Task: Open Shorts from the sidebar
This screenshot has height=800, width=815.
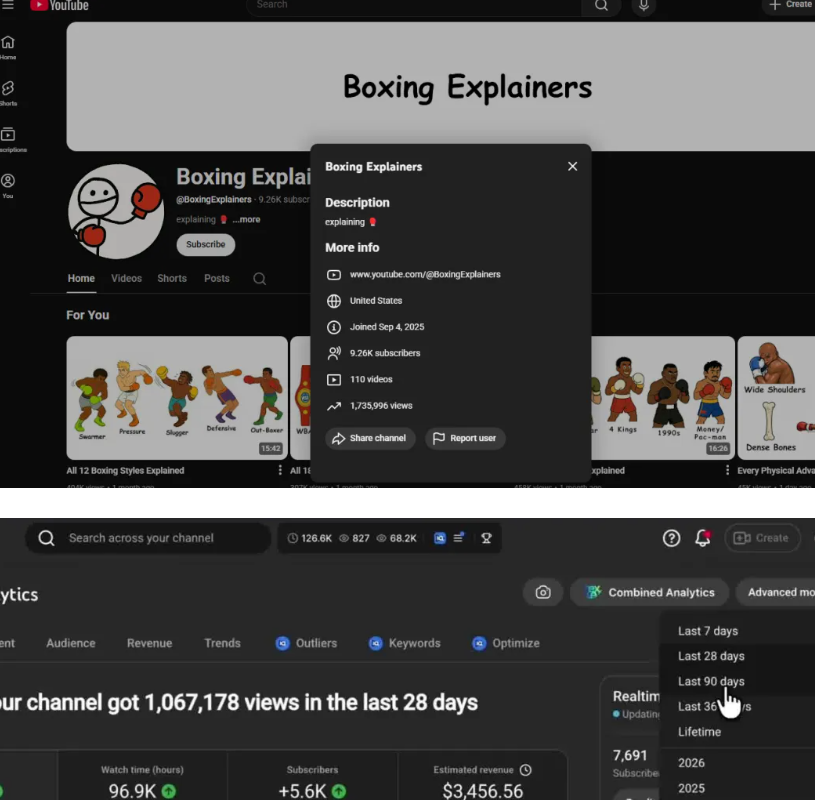Action: coord(10,93)
